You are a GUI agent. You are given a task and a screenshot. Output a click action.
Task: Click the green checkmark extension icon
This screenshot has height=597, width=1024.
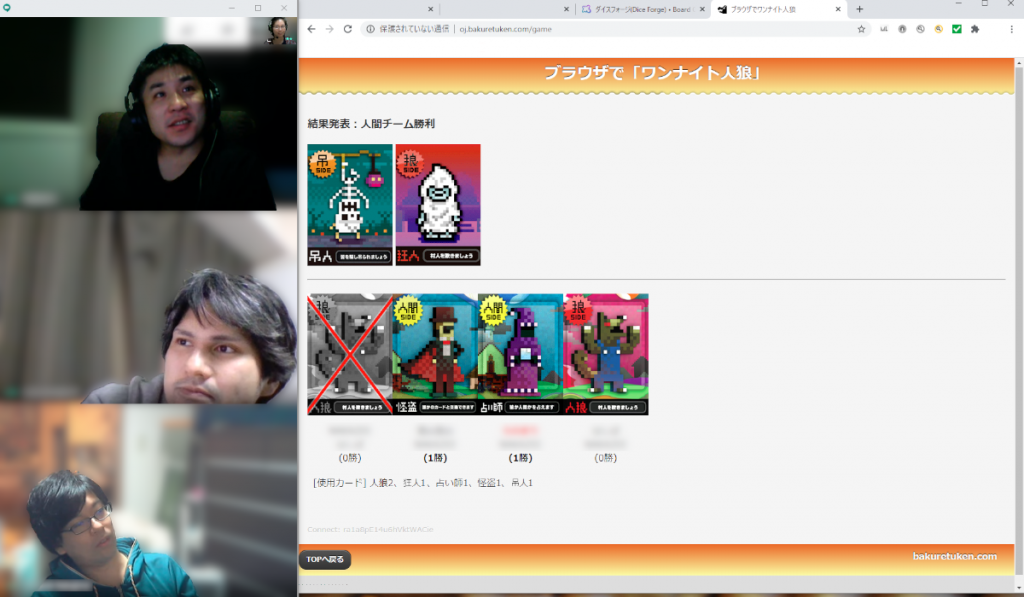(957, 29)
